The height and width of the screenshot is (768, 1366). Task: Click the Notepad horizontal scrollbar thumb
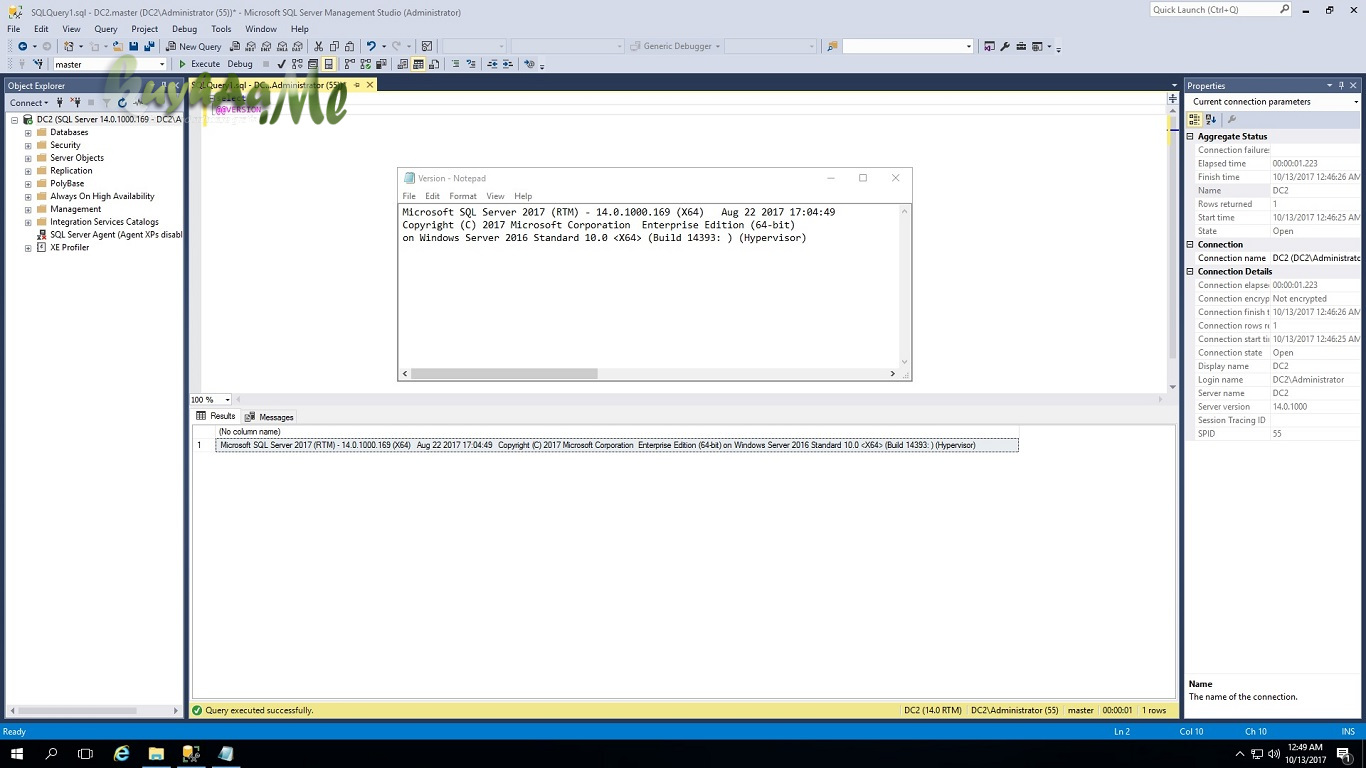[x=504, y=374]
